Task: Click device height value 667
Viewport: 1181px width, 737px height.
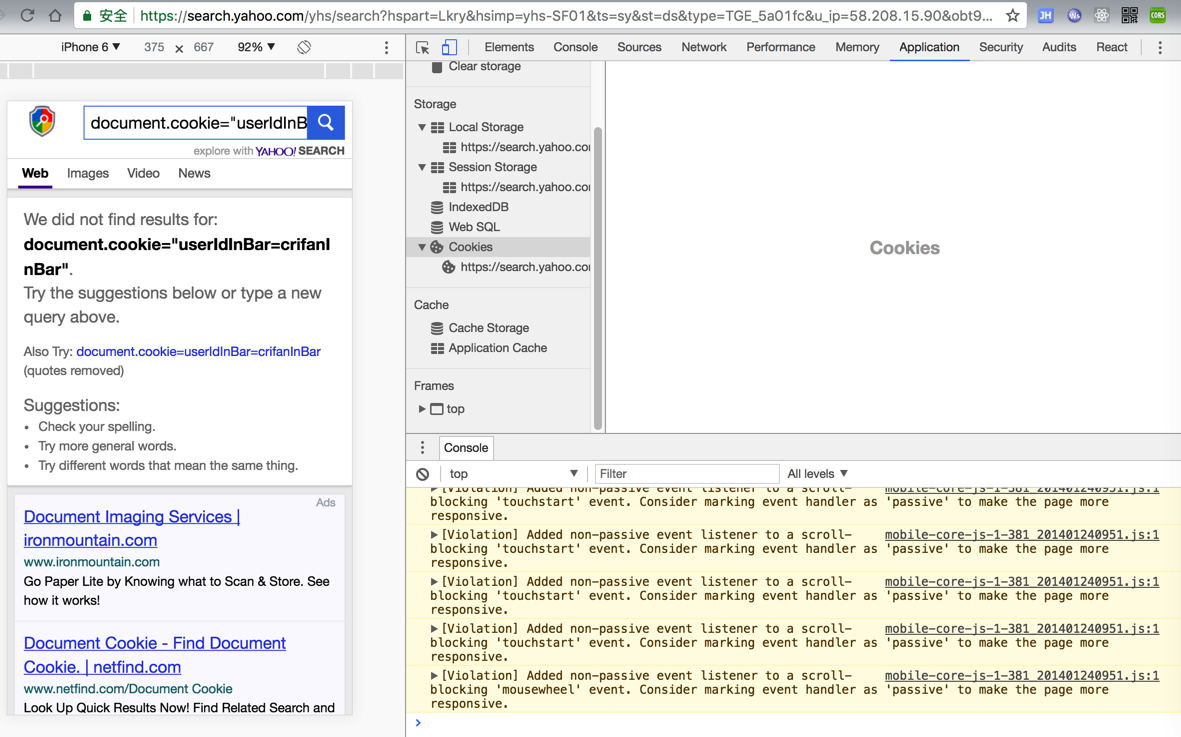Action: (203, 47)
